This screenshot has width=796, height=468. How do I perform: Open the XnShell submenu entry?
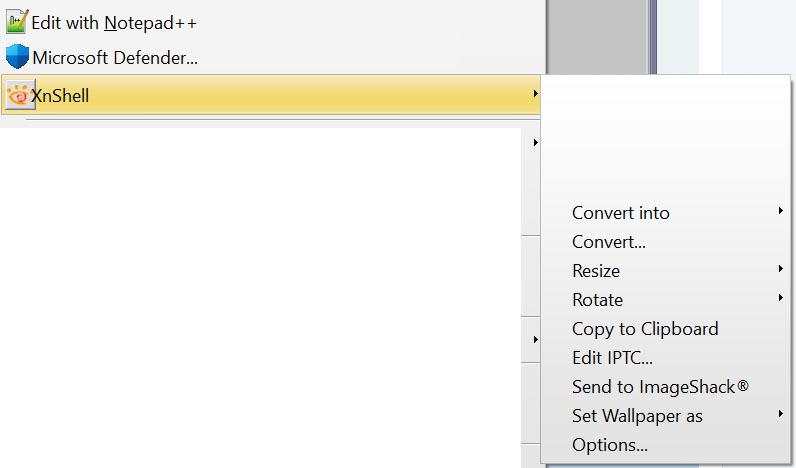pyautogui.click(x=271, y=94)
